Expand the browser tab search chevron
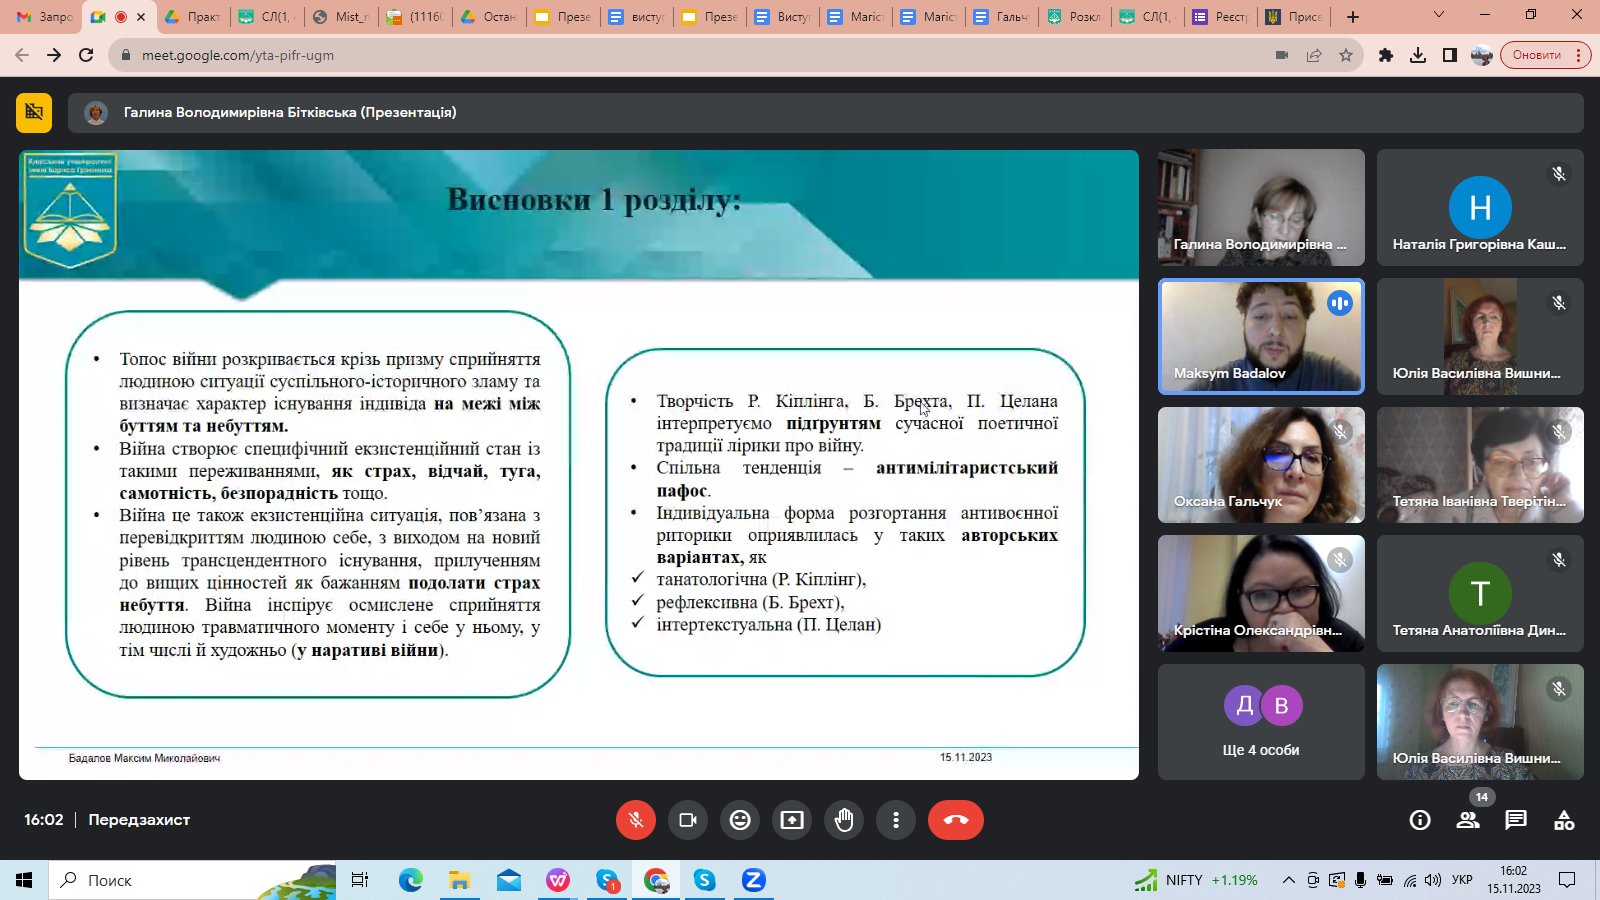The height and width of the screenshot is (900, 1600). point(1438,15)
